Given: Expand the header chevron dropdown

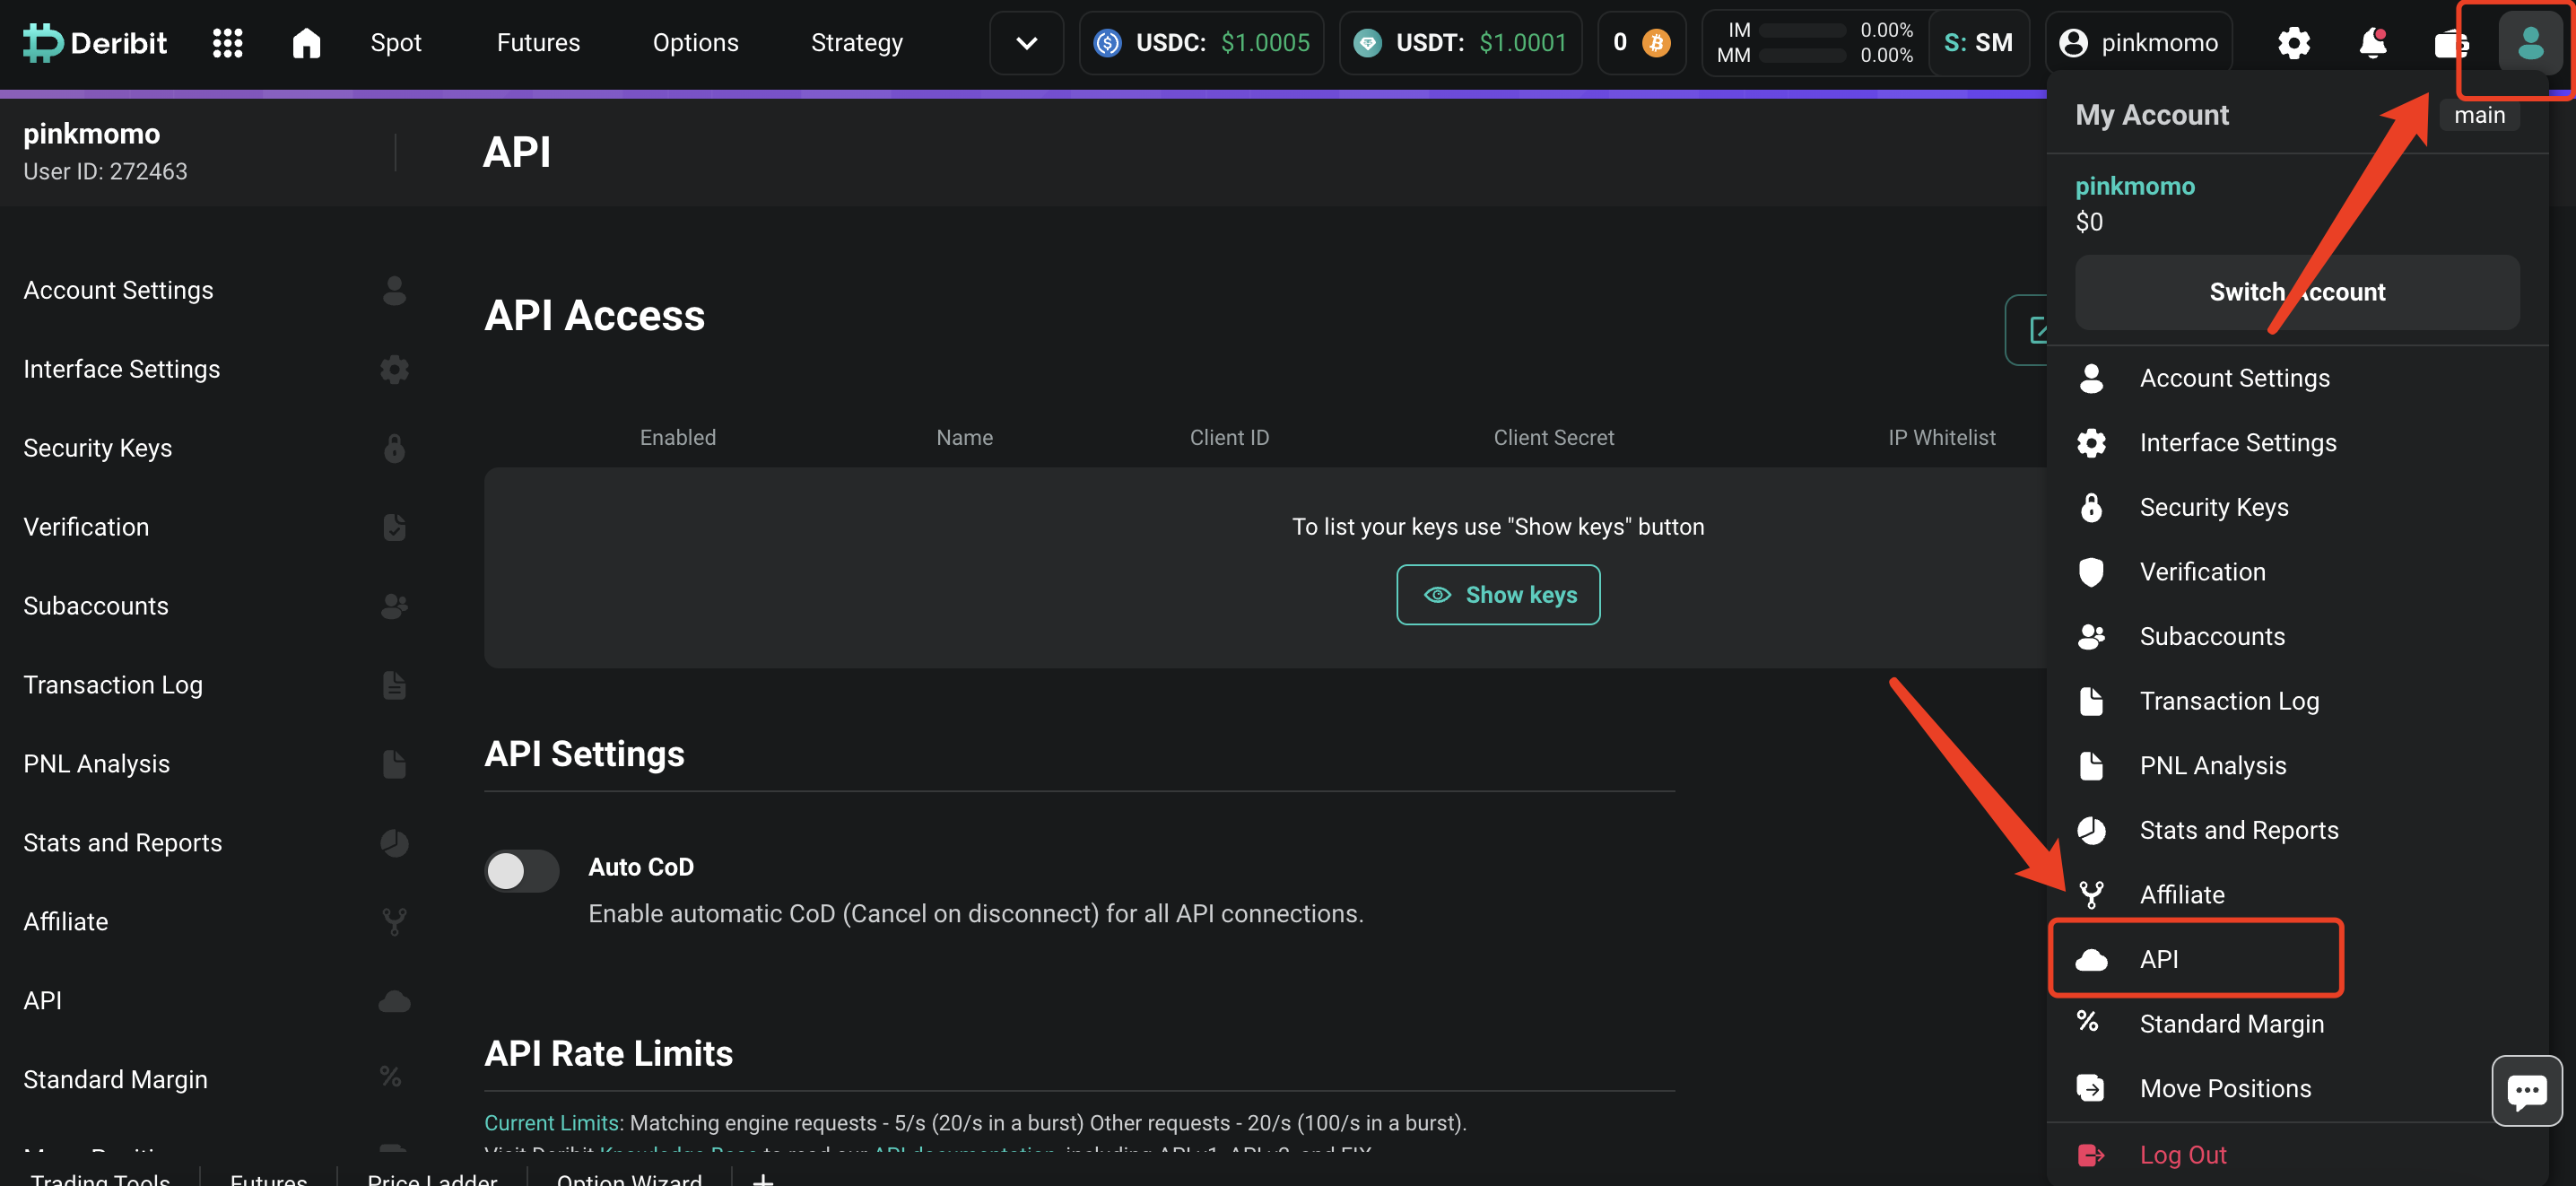Looking at the screenshot, I should pyautogui.click(x=1026, y=43).
